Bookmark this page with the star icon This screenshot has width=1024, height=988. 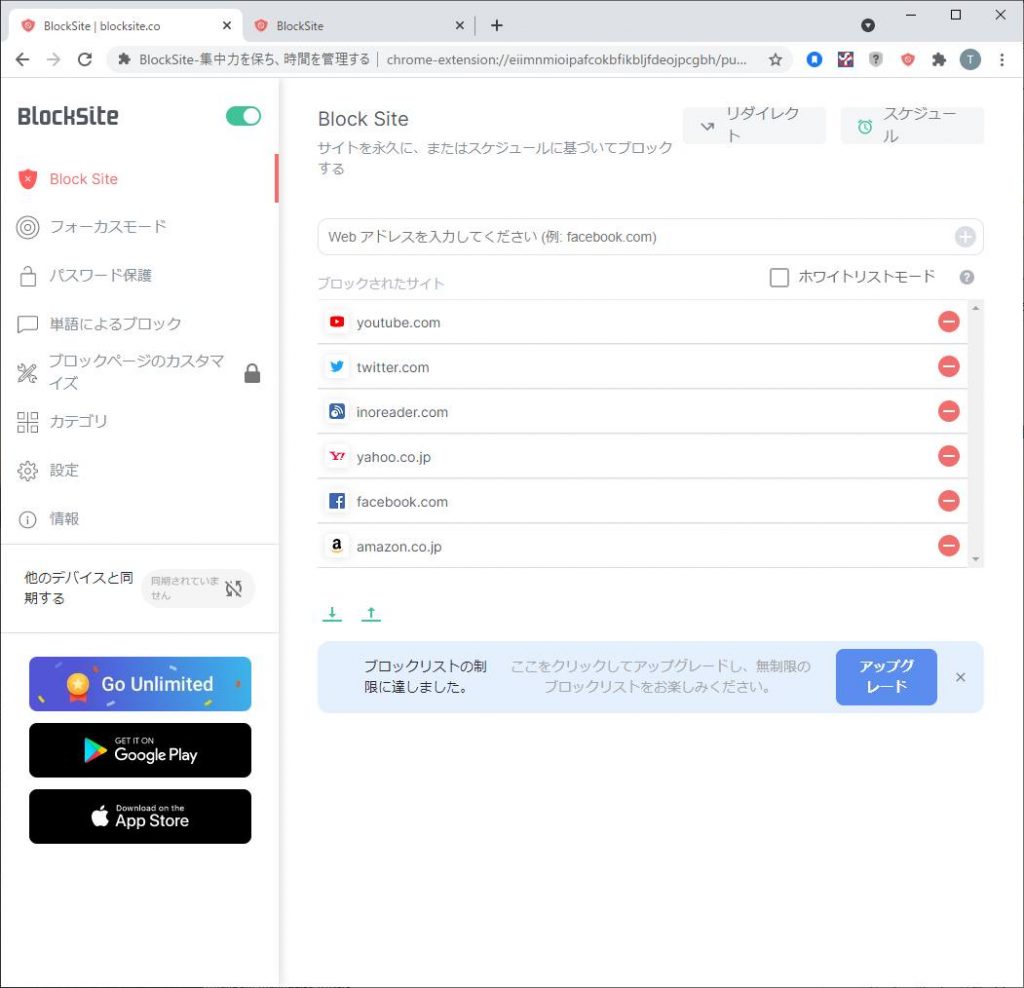[775, 60]
